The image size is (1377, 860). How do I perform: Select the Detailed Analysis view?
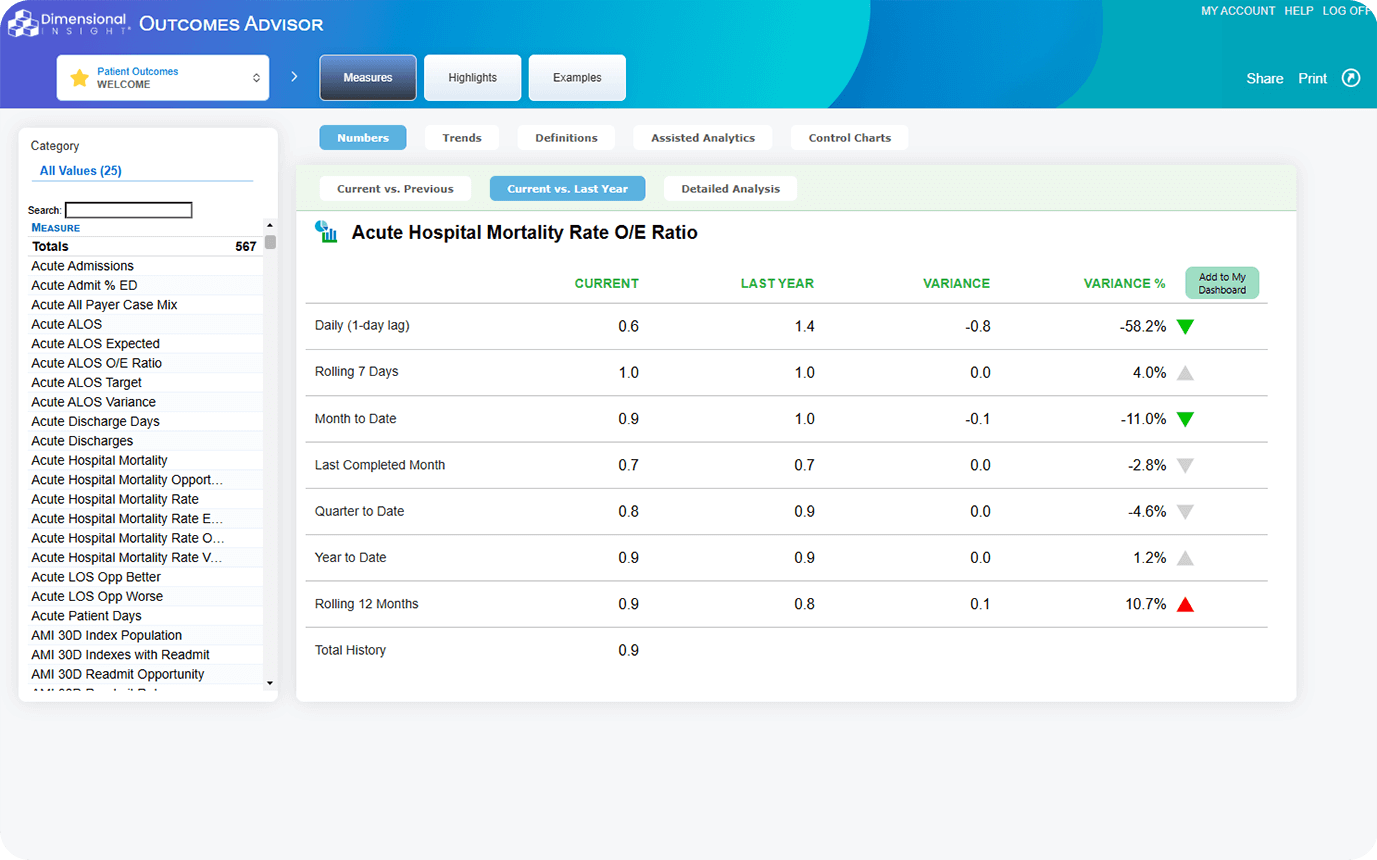tap(730, 189)
